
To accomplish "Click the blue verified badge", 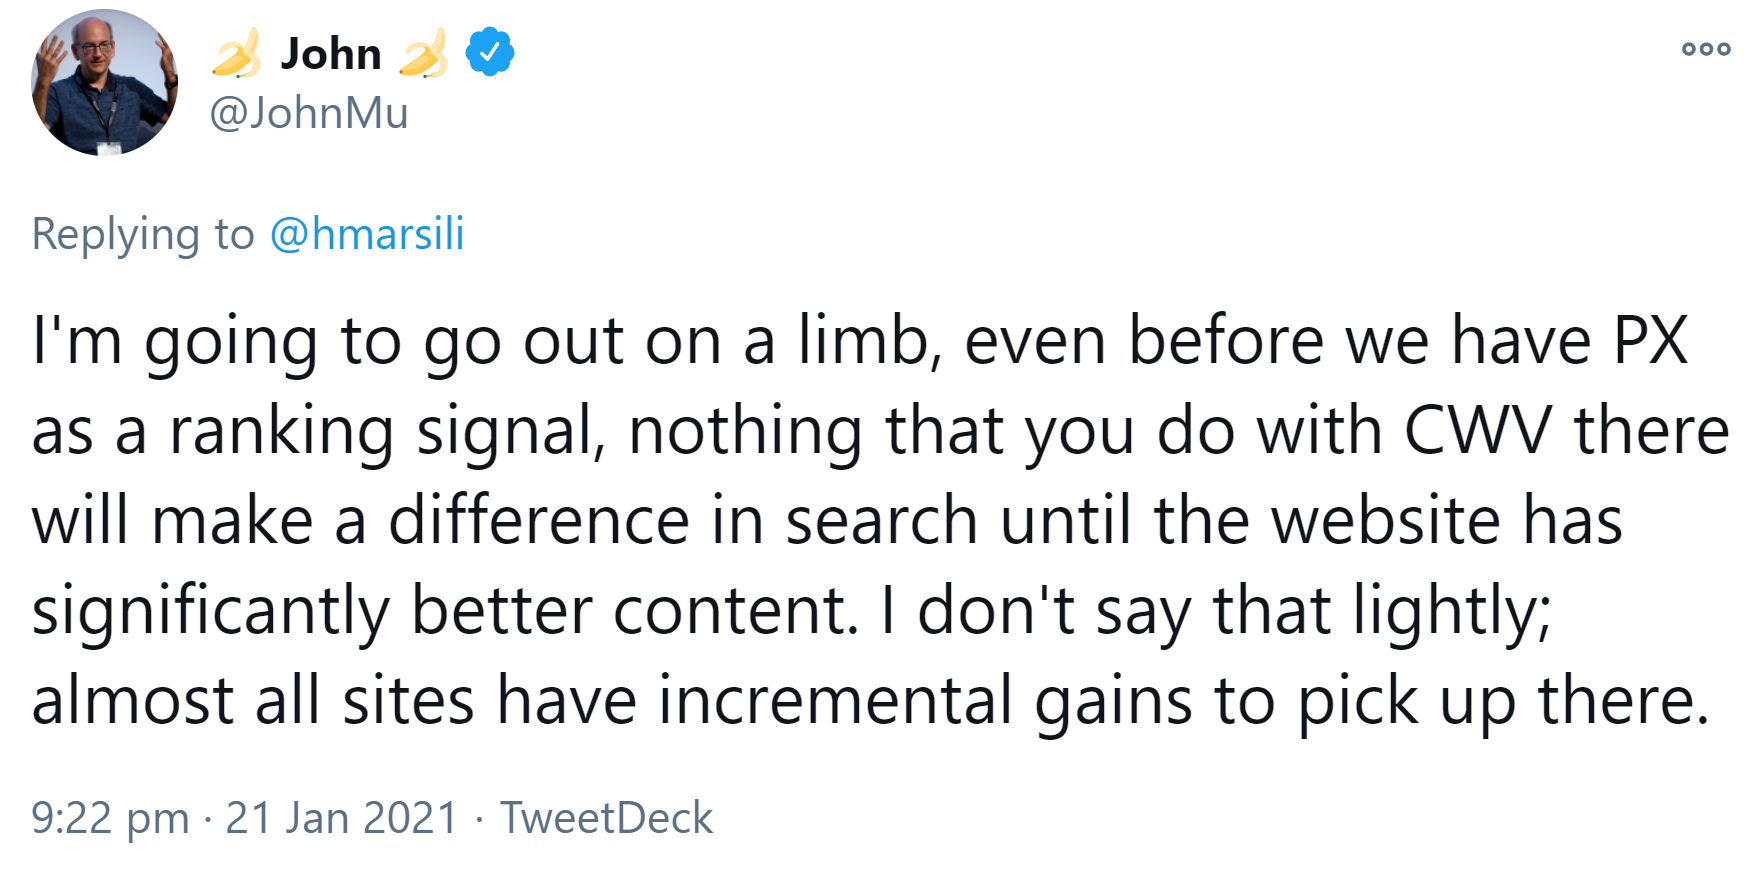I will tap(490, 53).
